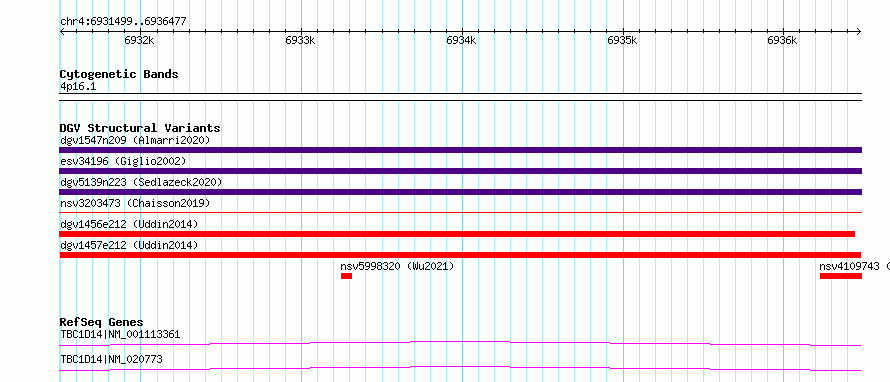Open variant dgv1547n209 (Almarri2020) label
The width and height of the screenshot is (890, 382).
[135, 140]
